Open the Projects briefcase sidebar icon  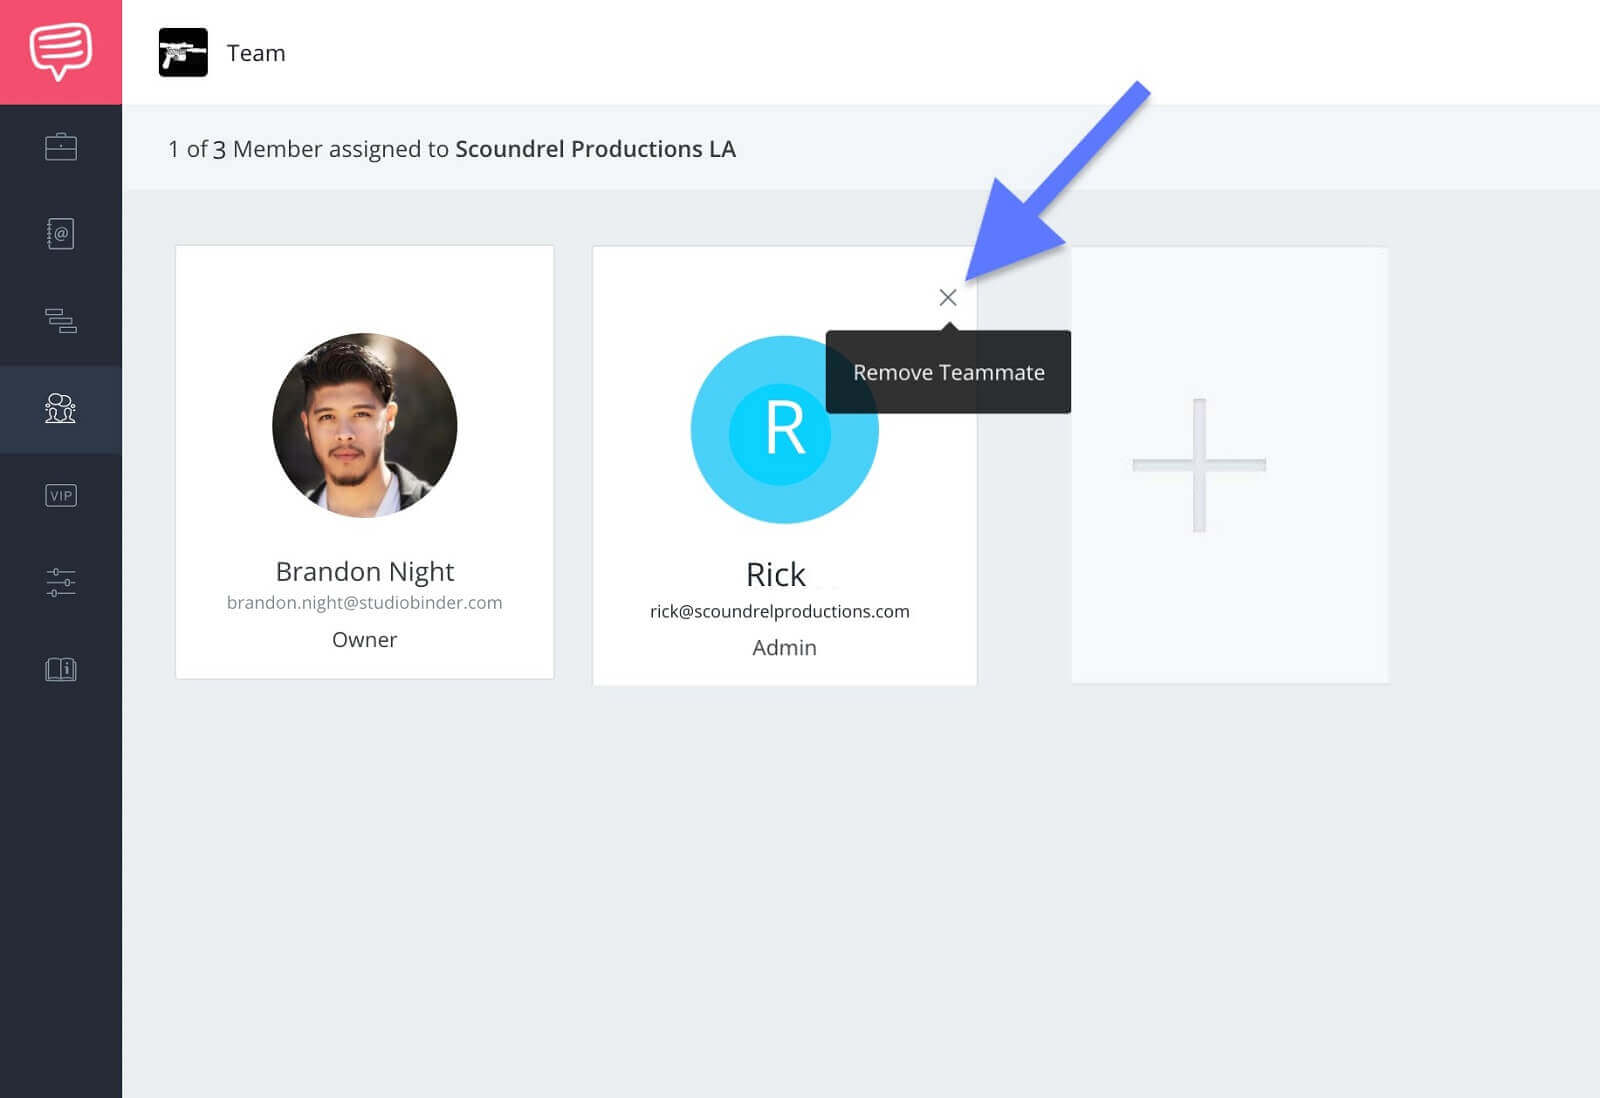(x=61, y=147)
